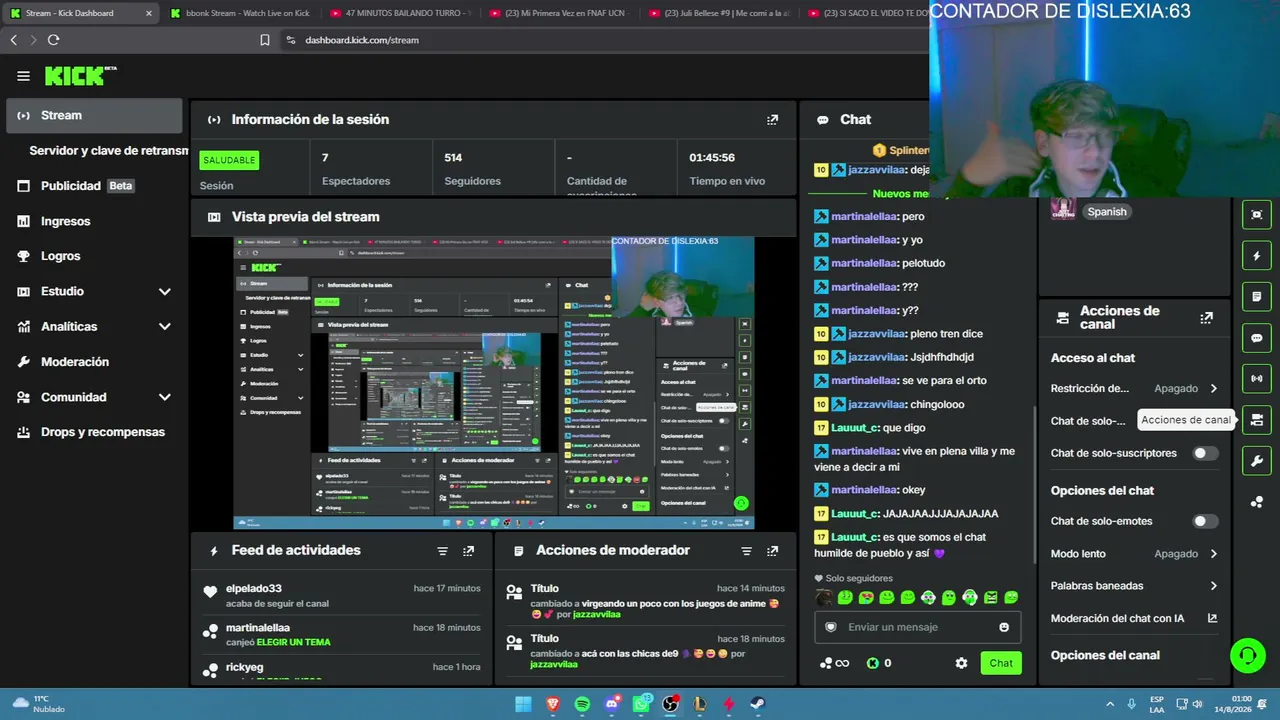Open the hamburger menu beside Kick logo

pos(23,76)
